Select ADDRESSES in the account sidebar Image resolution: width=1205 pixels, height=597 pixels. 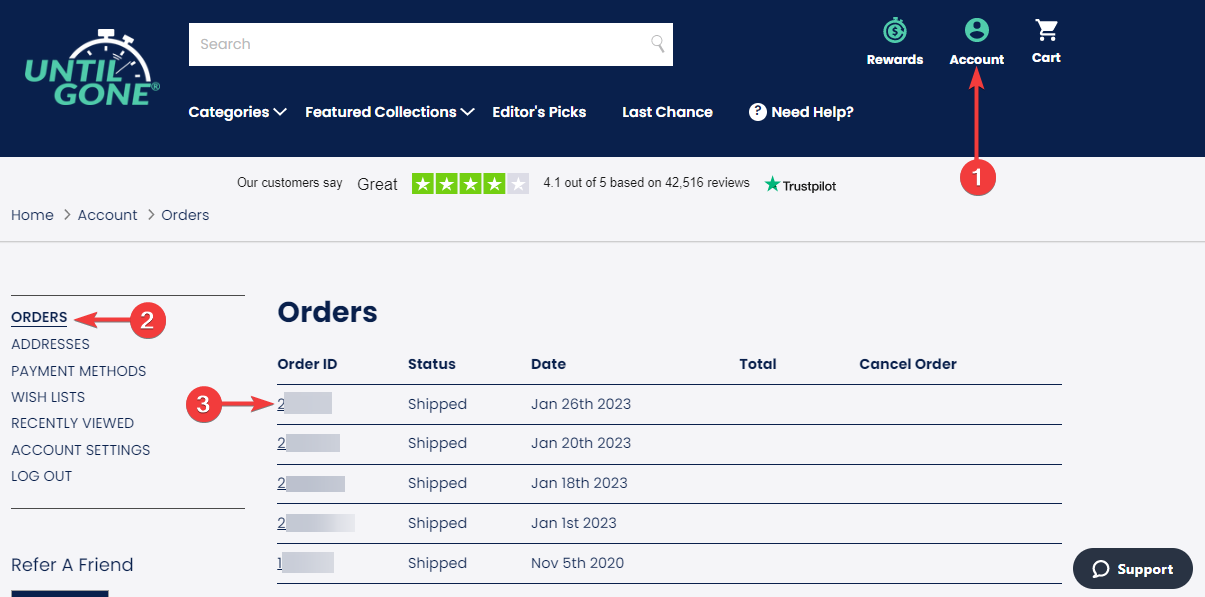(x=50, y=344)
